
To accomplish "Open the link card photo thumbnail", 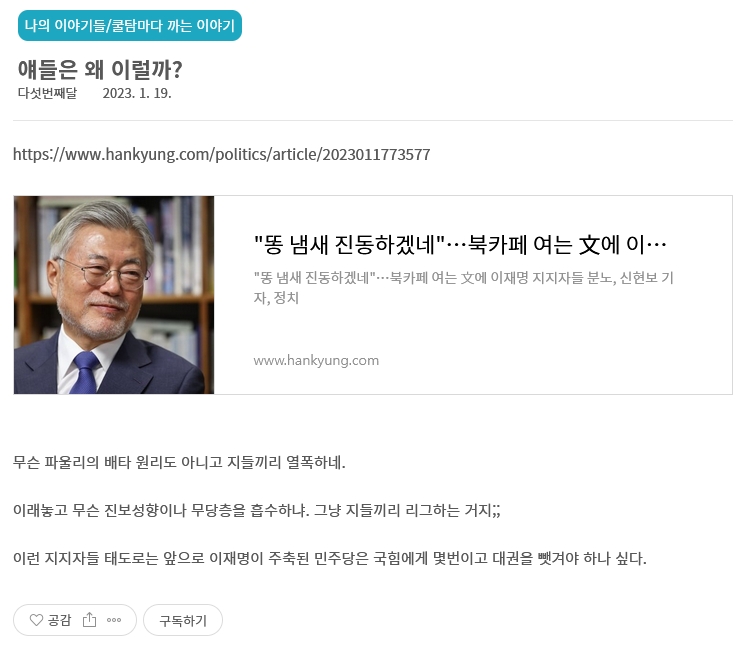I will point(114,295).
